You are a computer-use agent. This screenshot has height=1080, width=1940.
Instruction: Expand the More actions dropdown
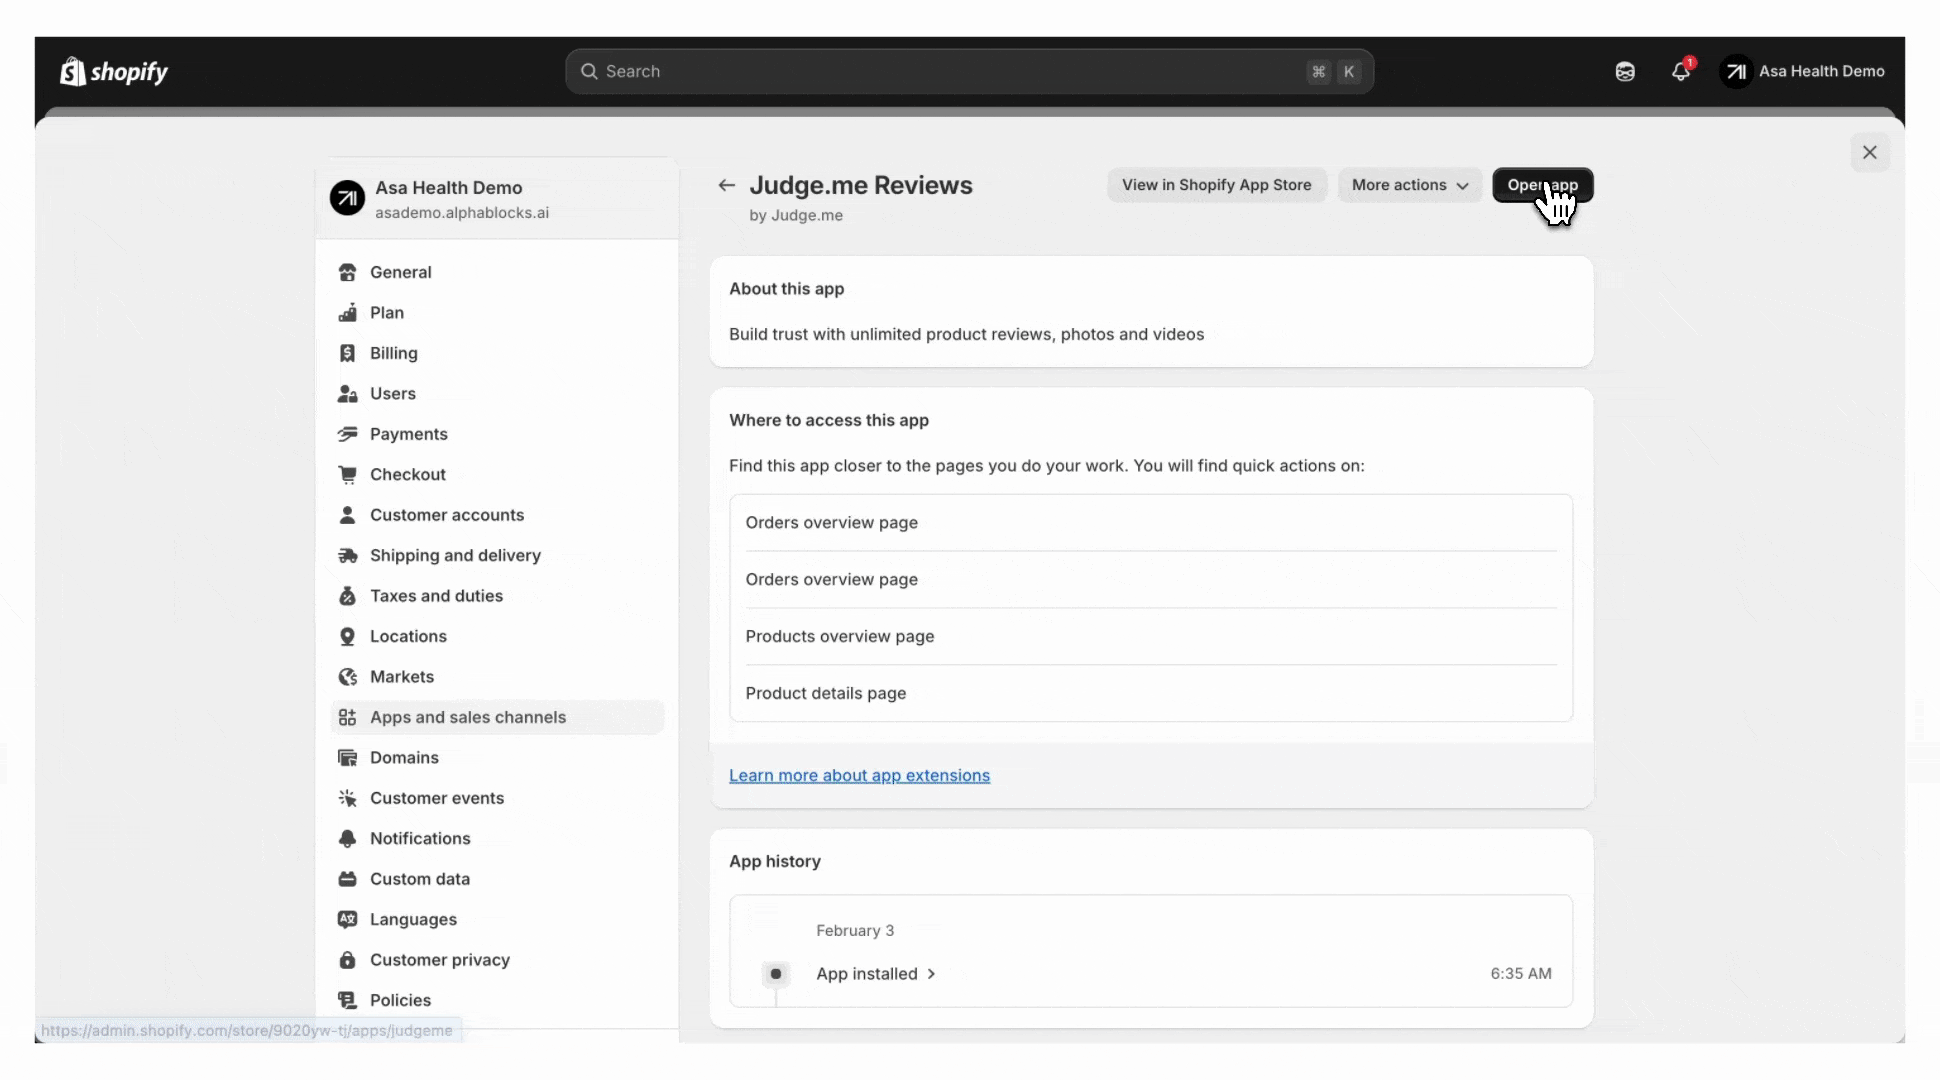[x=1410, y=185]
